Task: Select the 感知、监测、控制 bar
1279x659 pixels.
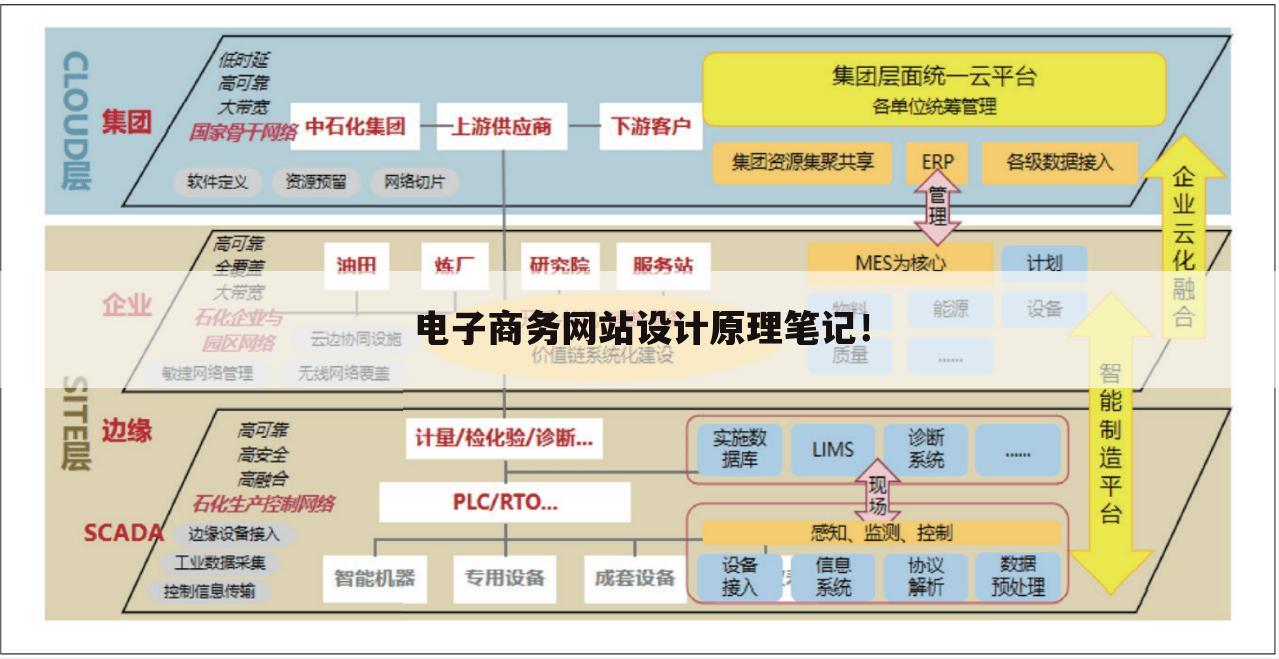Action: click(881, 533)
